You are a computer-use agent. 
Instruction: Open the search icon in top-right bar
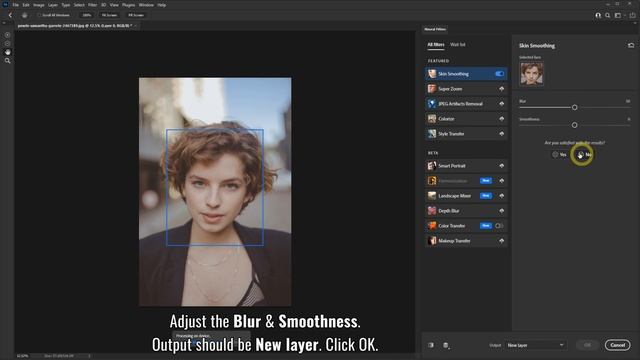tap(608, 15)
